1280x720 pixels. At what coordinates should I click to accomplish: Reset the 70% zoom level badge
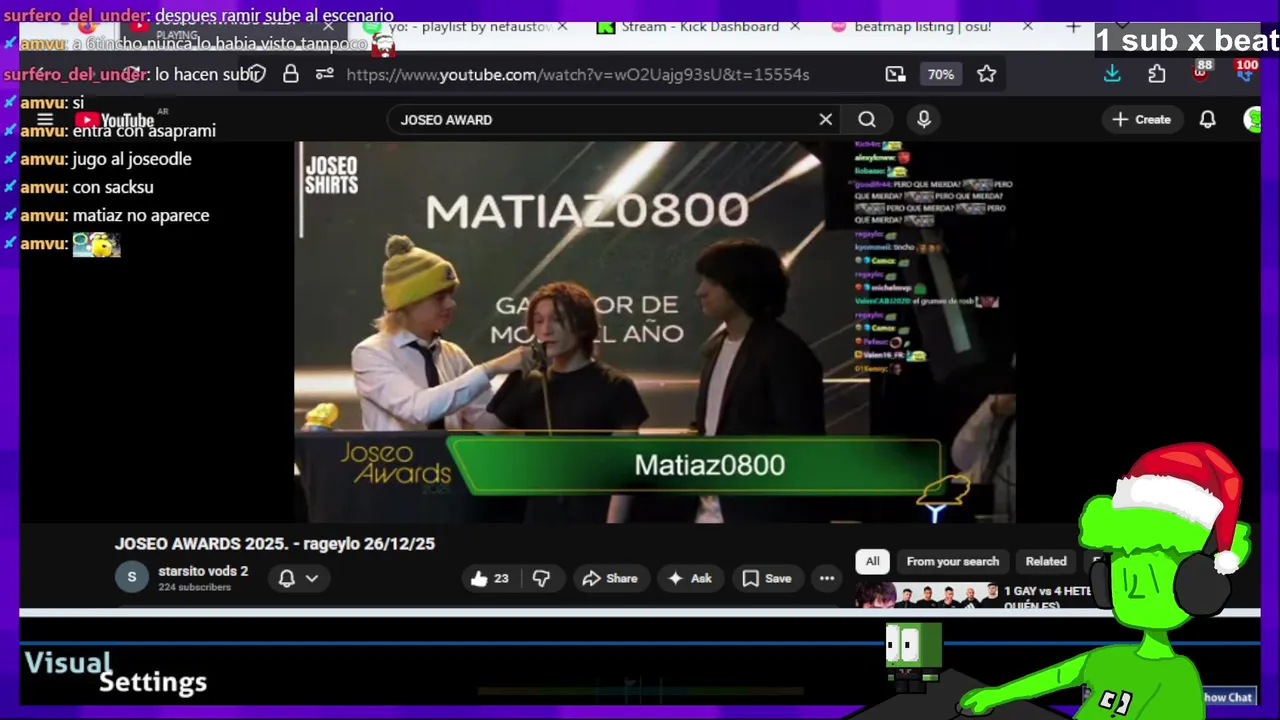(x=940, y=74)
